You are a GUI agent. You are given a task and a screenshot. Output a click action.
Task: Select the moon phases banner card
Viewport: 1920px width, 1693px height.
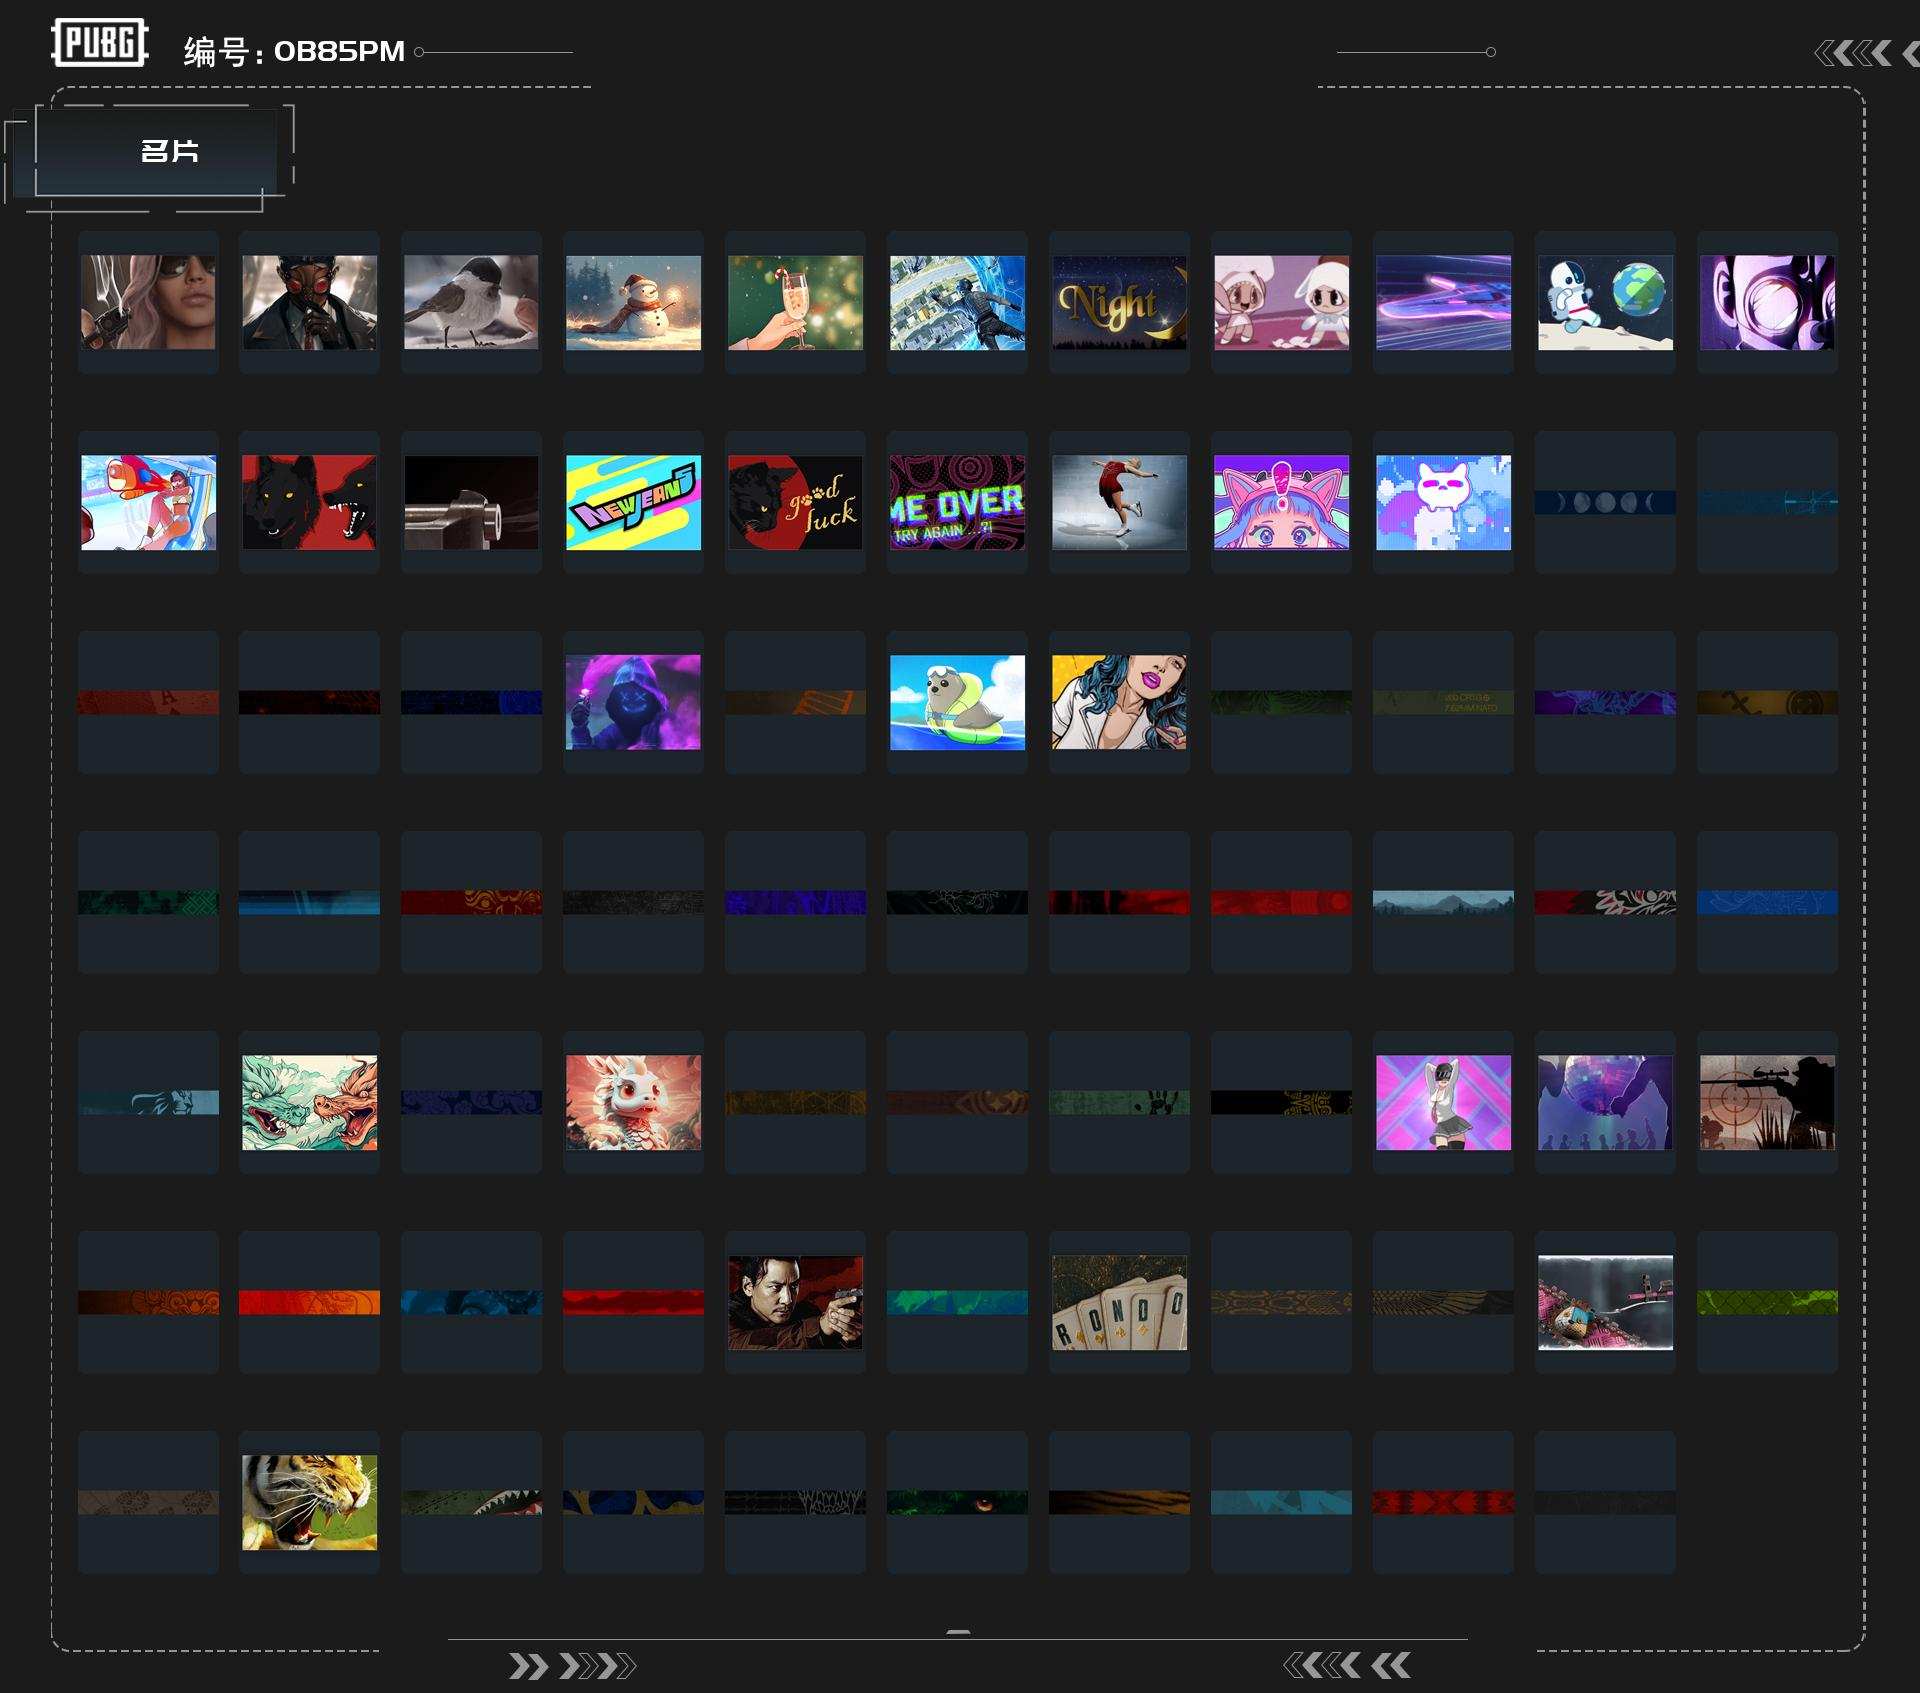1605,502
